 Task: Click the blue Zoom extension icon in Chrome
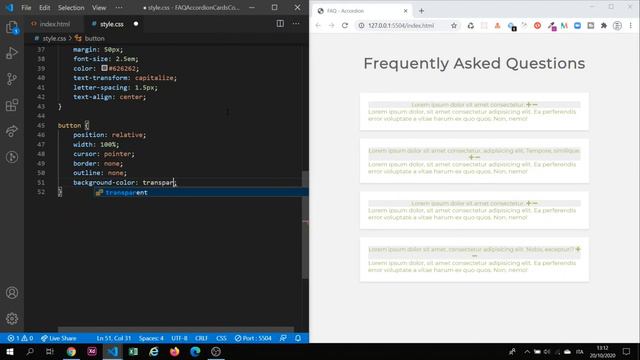tap(577, 25)
